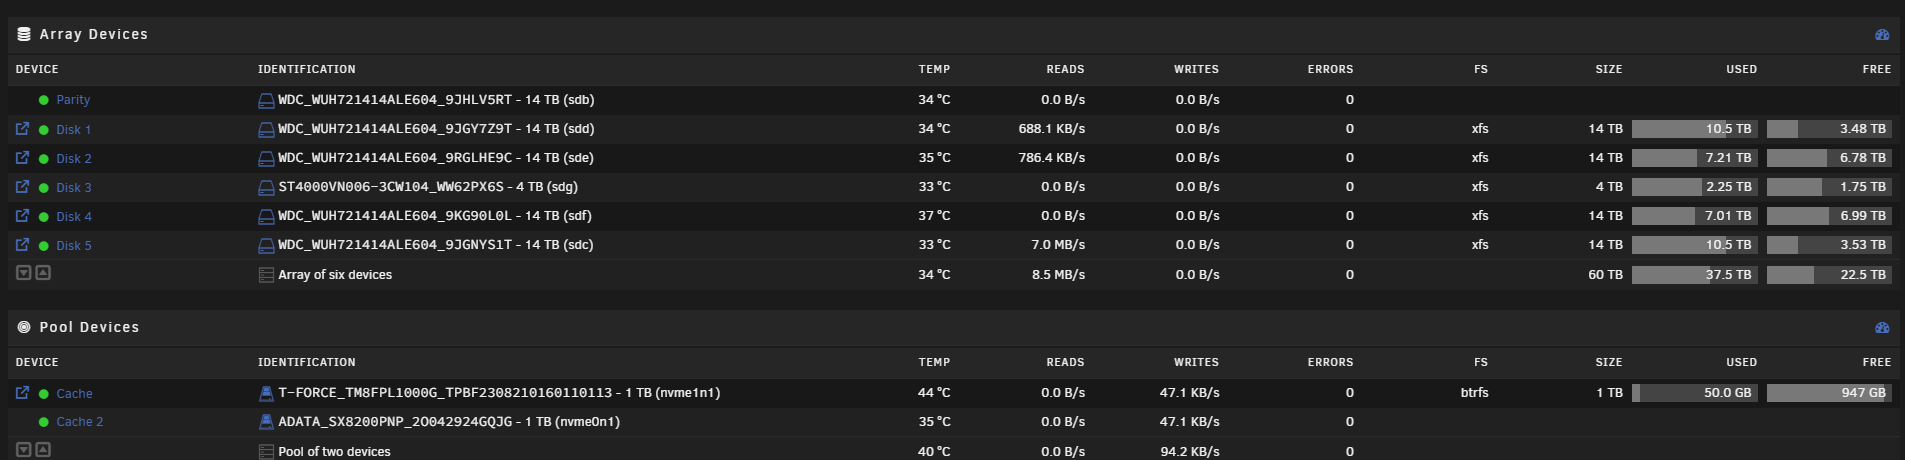
Task: Click the array total free 22.5 TB bar
Action: pyautogui.click(x=1829, y=274)
